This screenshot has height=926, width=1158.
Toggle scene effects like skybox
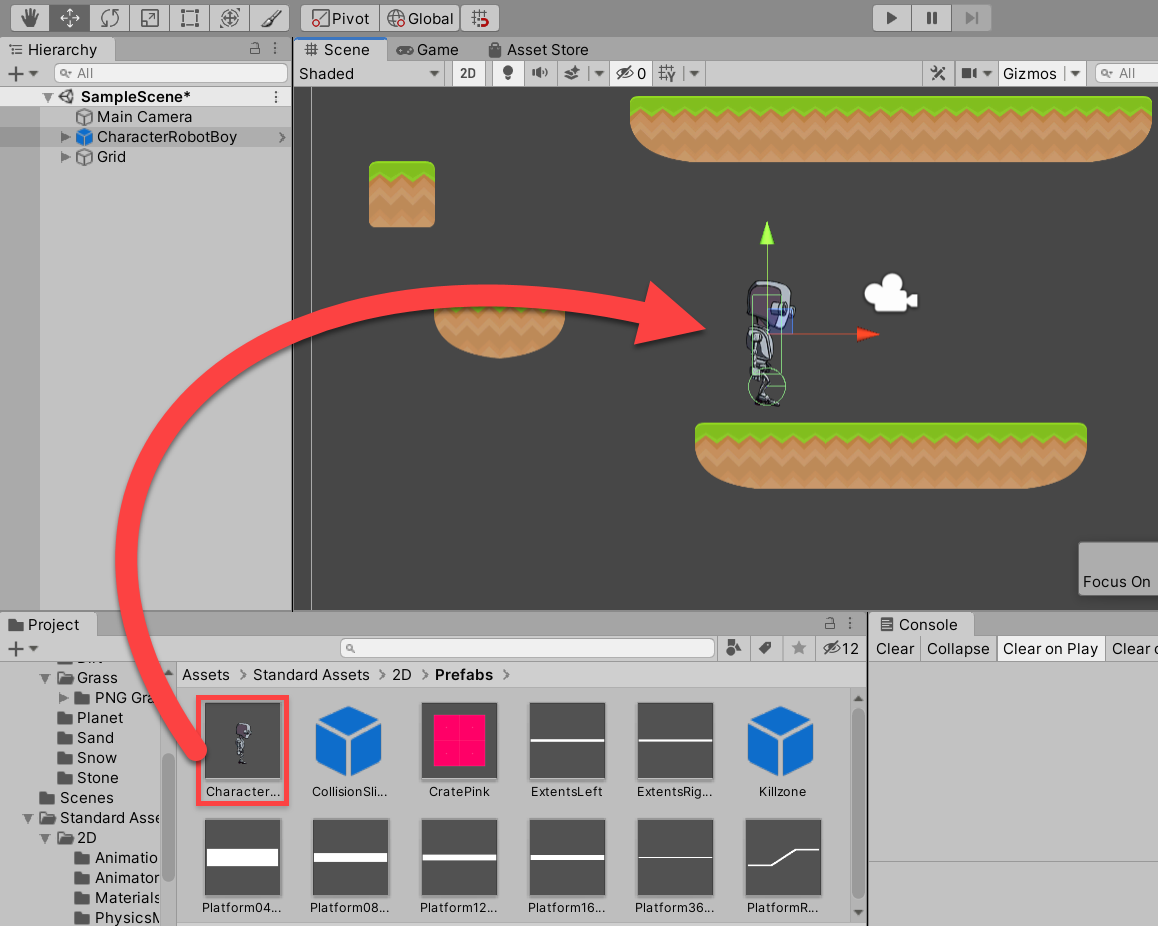(x=572, y=73)
